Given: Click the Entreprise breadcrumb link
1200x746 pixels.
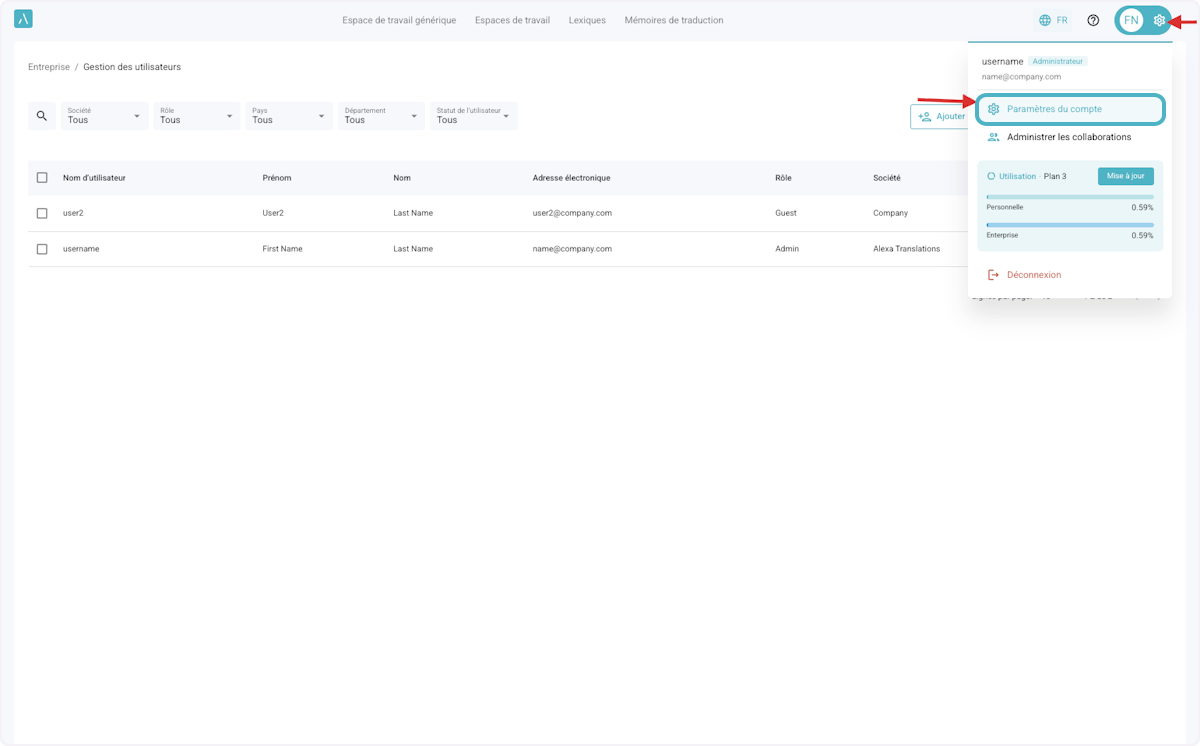Looking at the screenshot, I should point(49,67).
